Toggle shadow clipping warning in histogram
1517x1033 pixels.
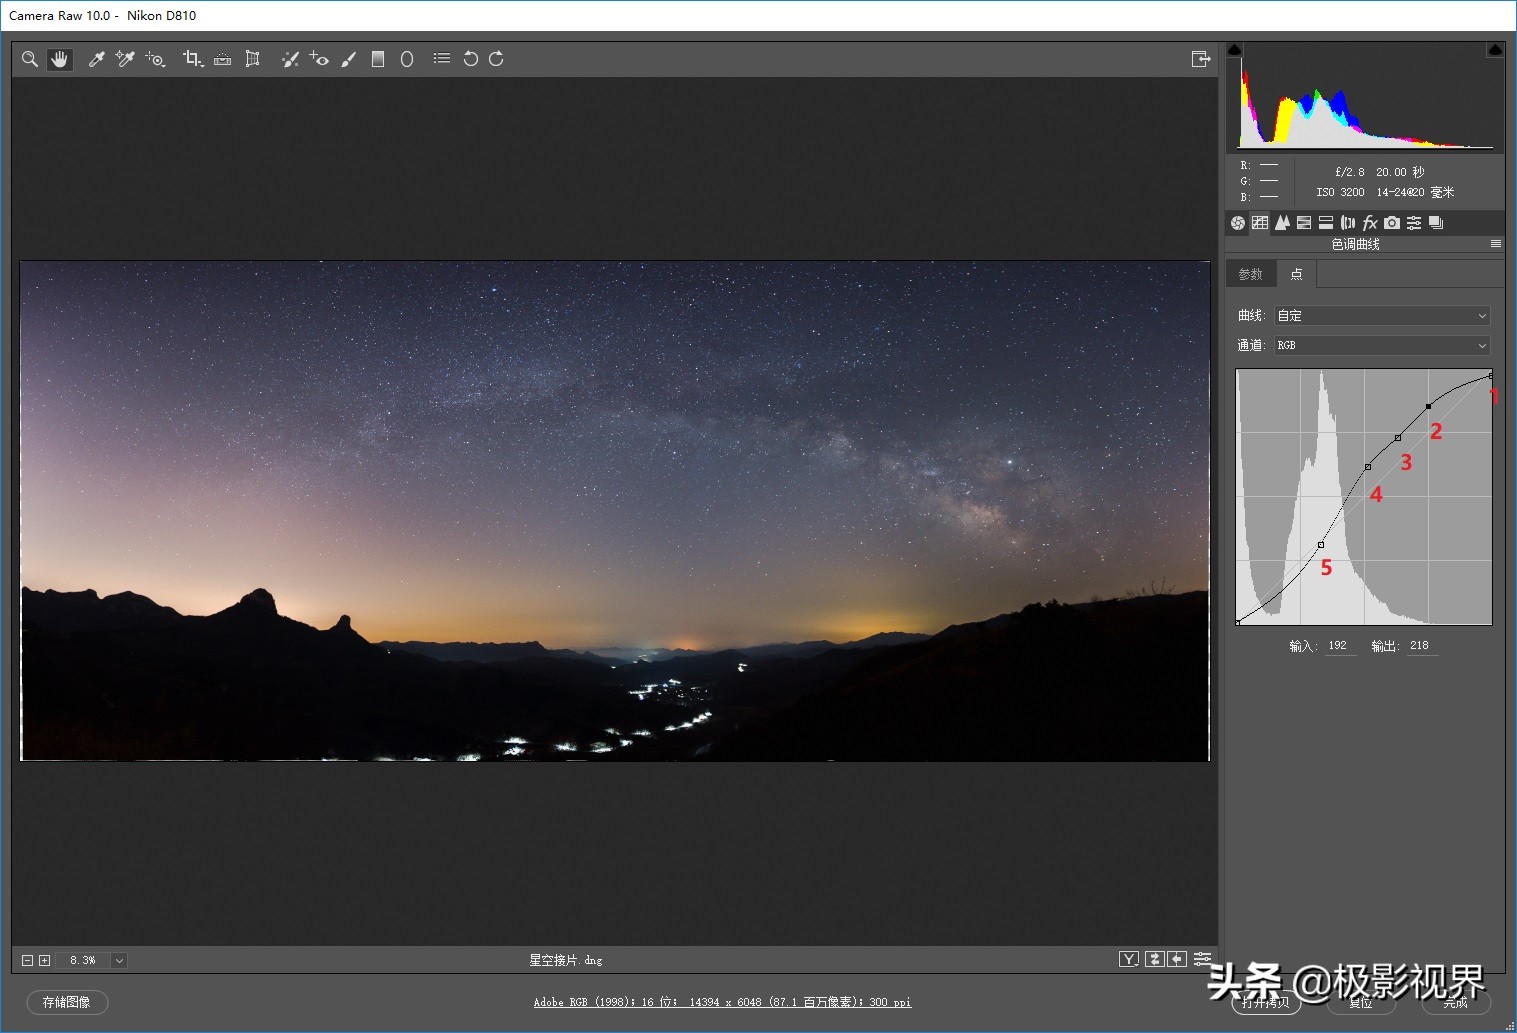click(1235, 50)
